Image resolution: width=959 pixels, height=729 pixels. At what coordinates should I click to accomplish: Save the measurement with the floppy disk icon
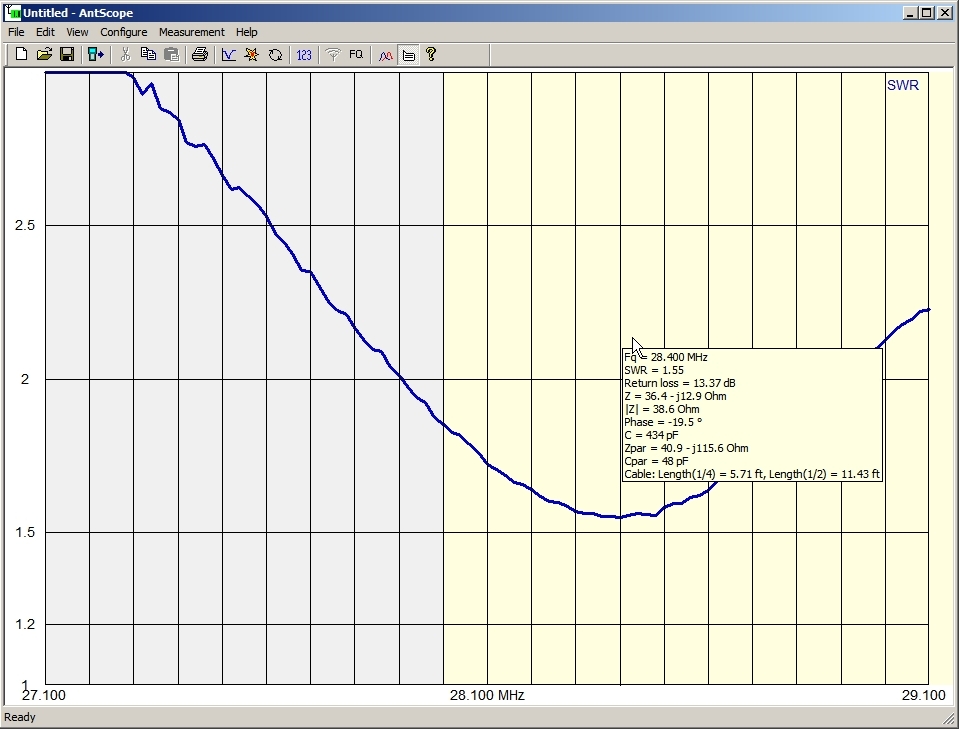pos(67,54)
